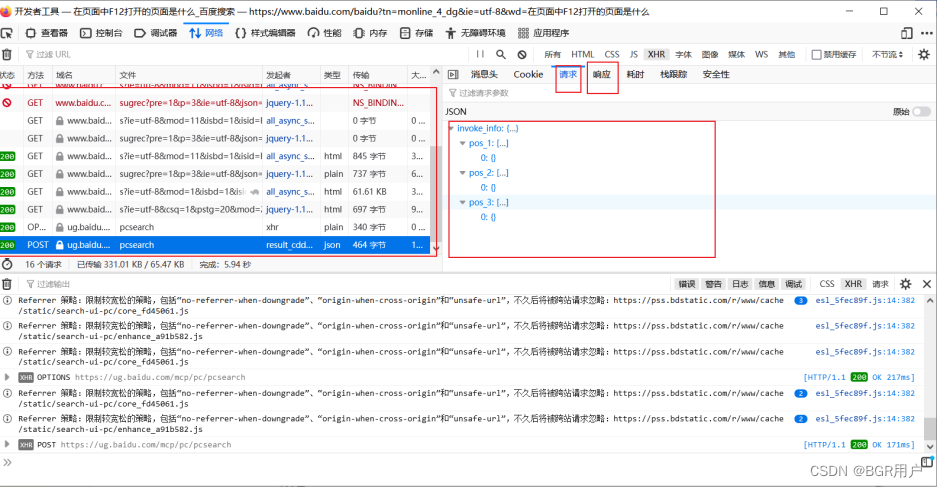Switch to the 安全性 security tab
The height and width of the screenshot is (487, 937).
[x=716, y=75]
